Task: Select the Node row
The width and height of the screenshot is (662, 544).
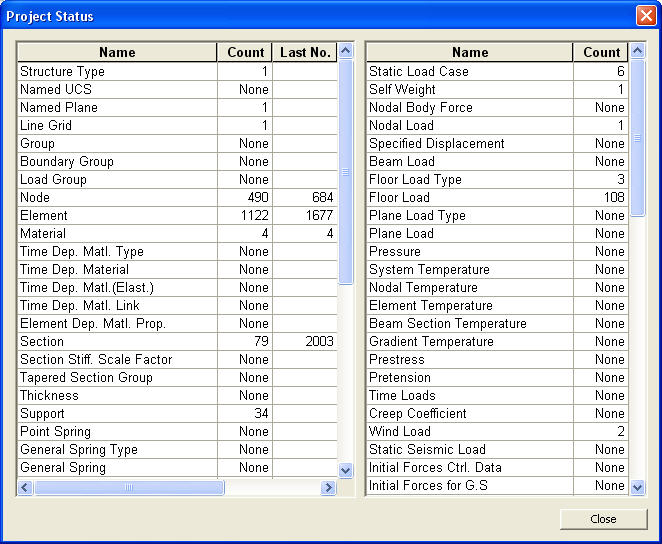Action: 117,198
